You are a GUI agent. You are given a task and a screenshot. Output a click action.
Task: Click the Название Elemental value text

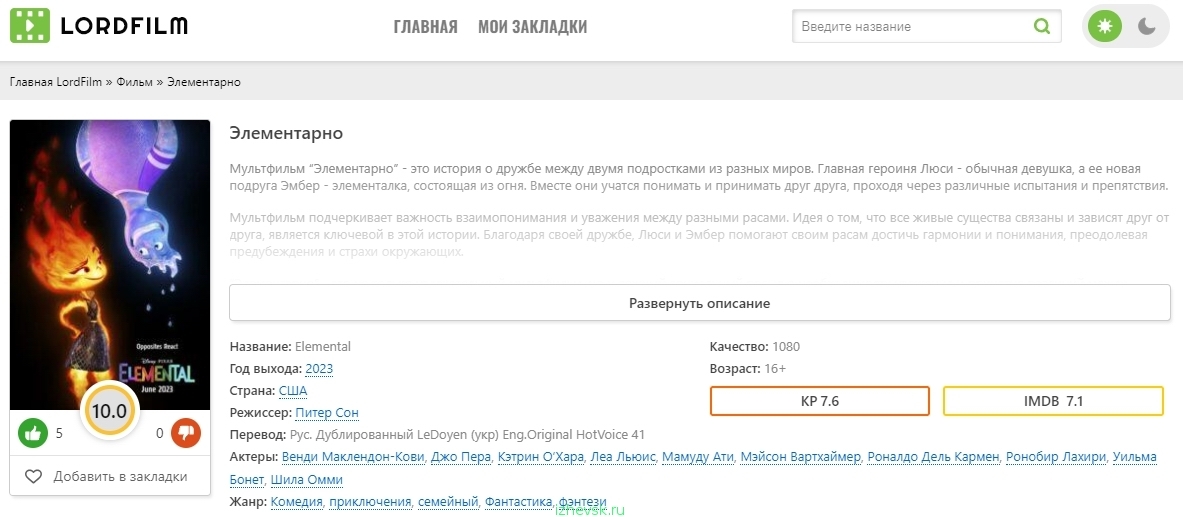point(323,347)
